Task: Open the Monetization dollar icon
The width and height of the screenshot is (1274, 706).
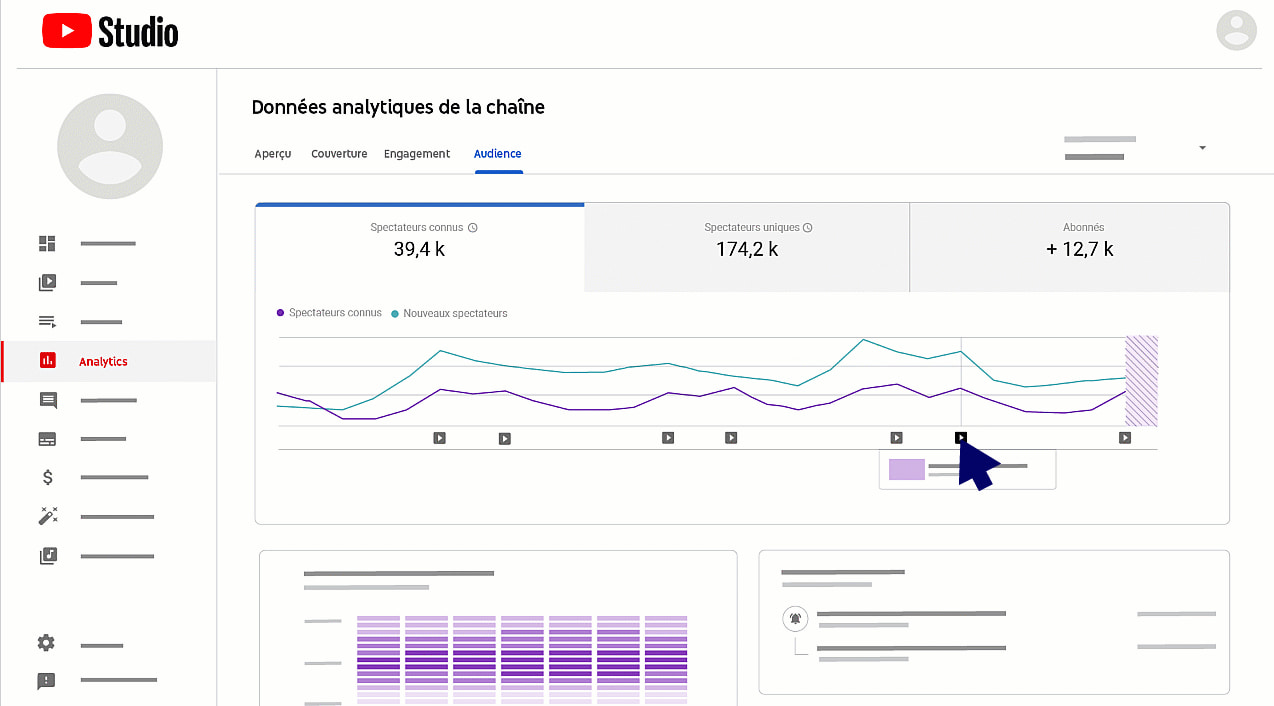Action: pos(47,478)
